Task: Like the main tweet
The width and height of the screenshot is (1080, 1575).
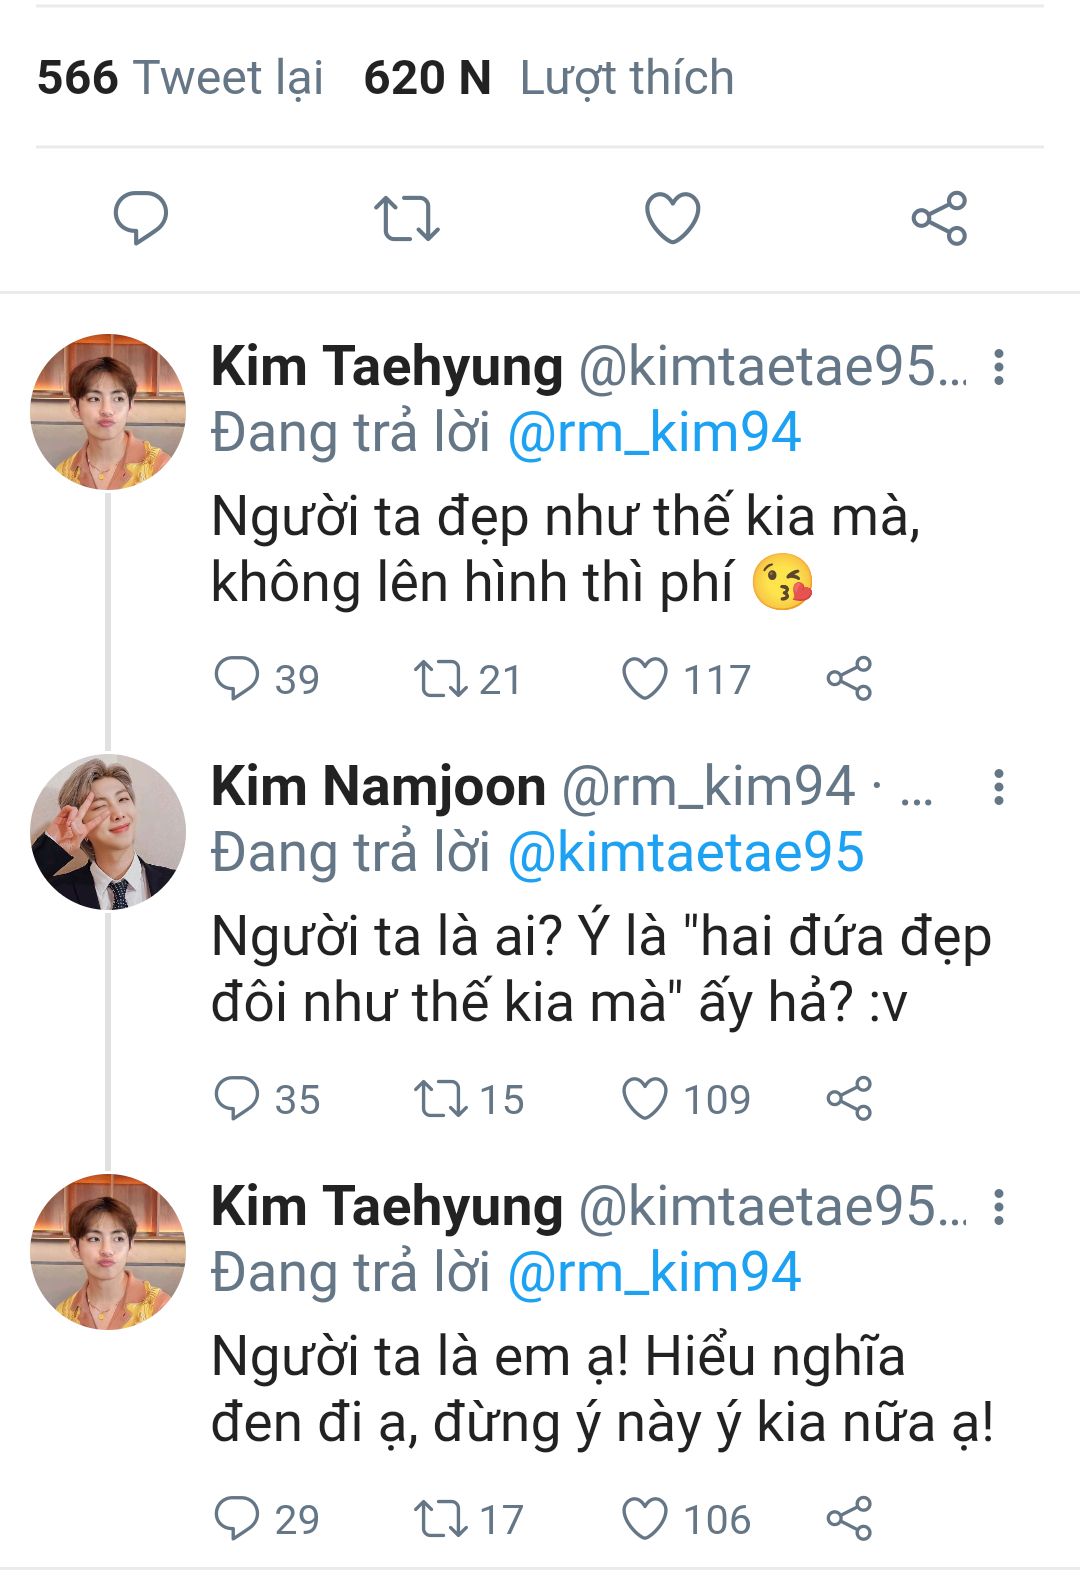Action: (672, 218)
